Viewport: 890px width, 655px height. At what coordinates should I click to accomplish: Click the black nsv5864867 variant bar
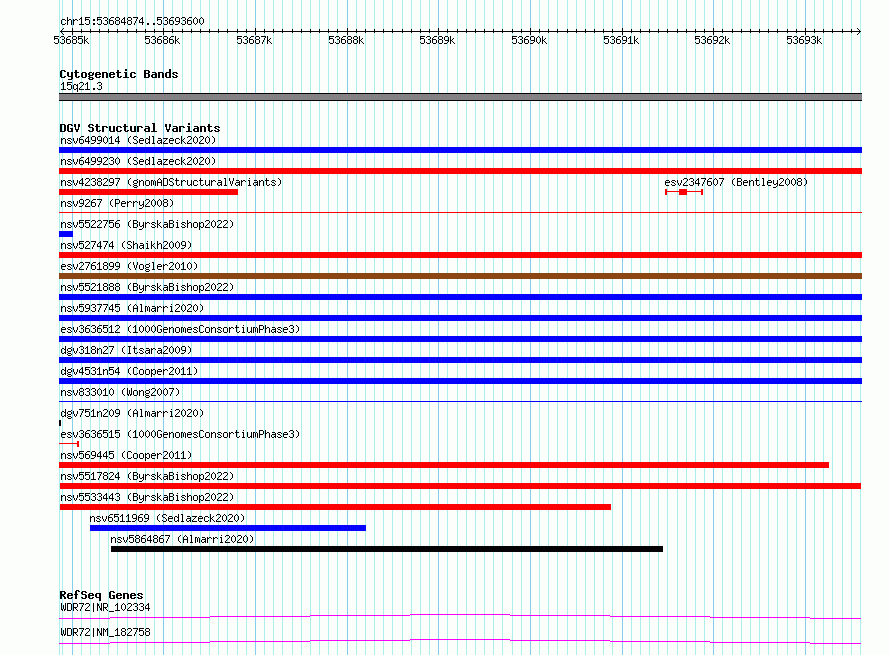coord(387,549)
